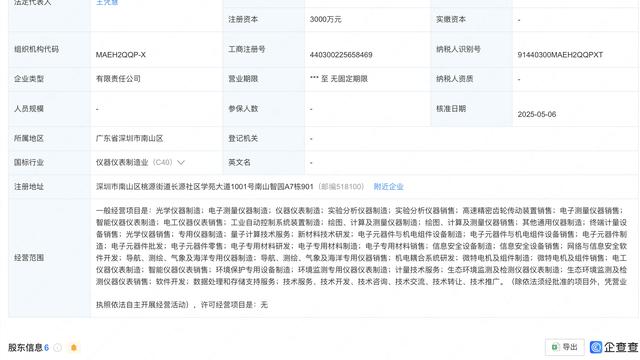The image size is (640, 360).
Task: Click the 所属地区 field label
Action: [x=29, y=138]
